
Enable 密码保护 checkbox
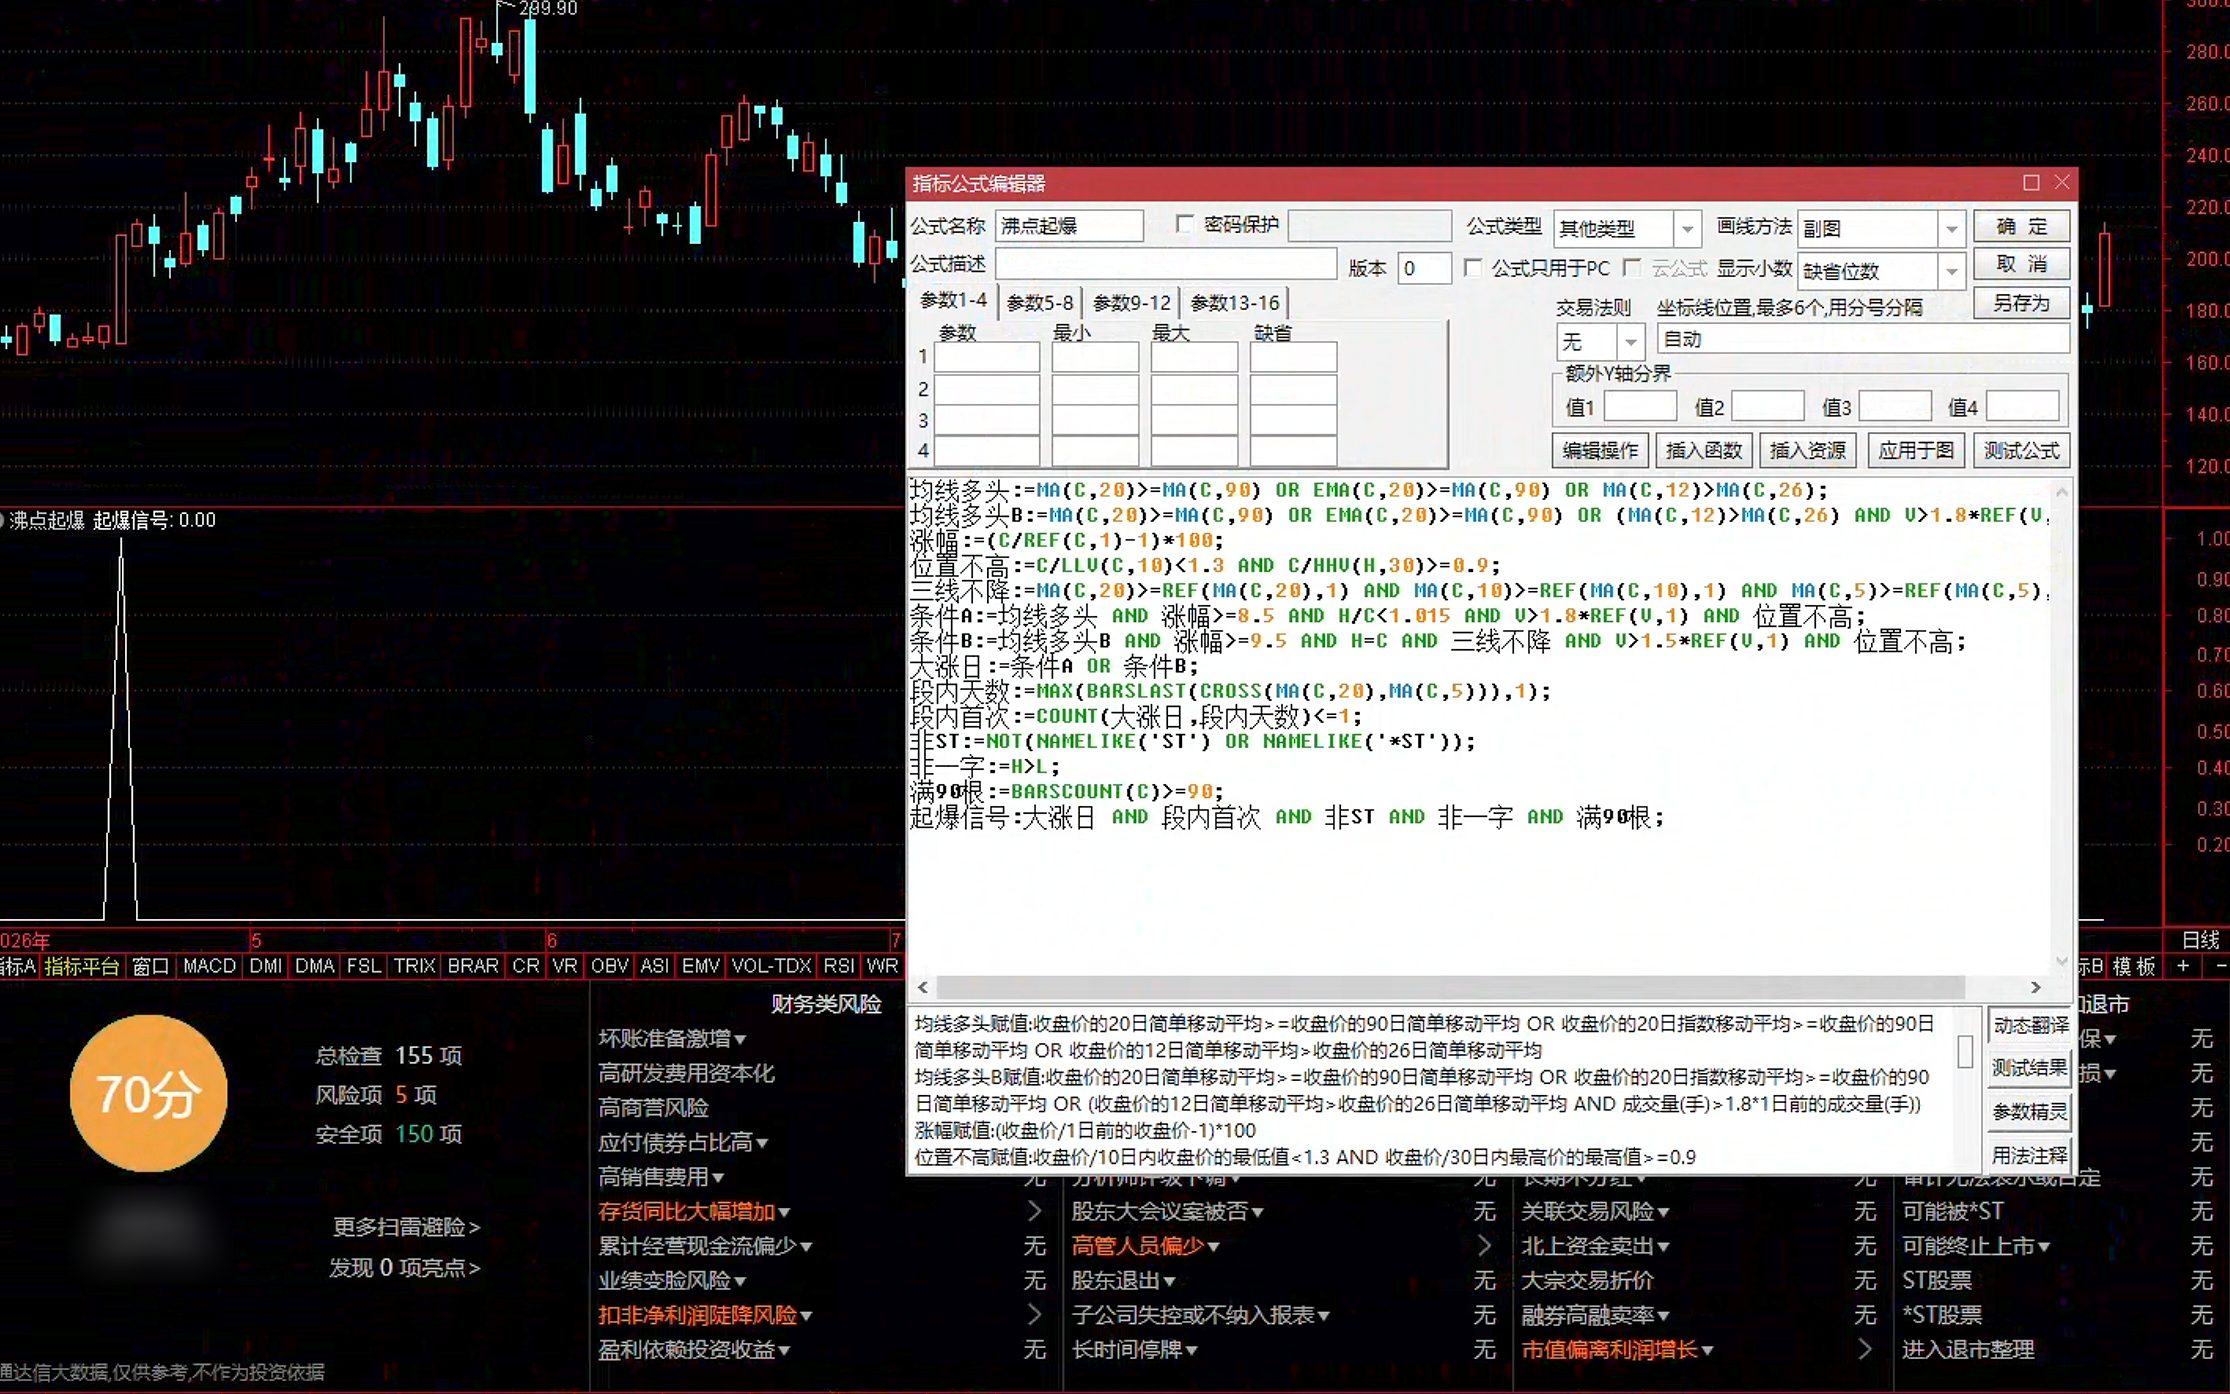coord(1185,225)
